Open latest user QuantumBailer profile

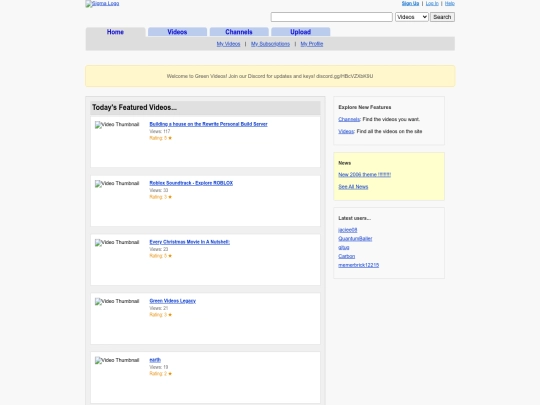355,238
